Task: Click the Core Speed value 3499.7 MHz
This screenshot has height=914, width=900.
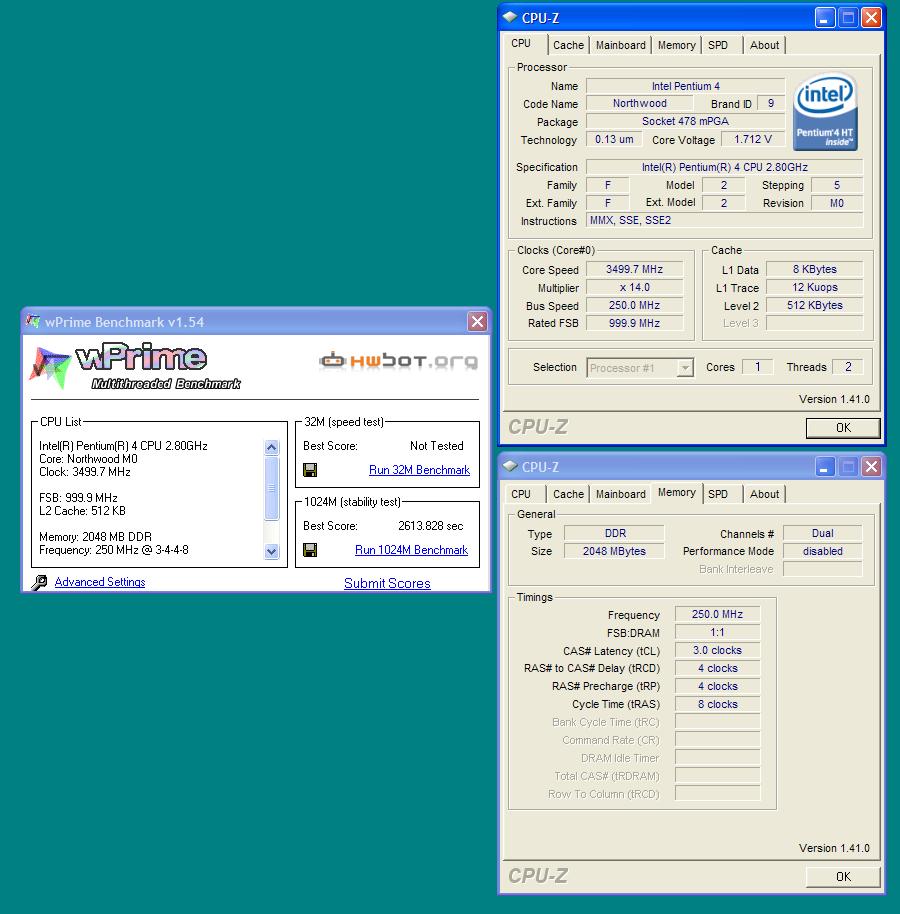Action: tap(634, 269)
